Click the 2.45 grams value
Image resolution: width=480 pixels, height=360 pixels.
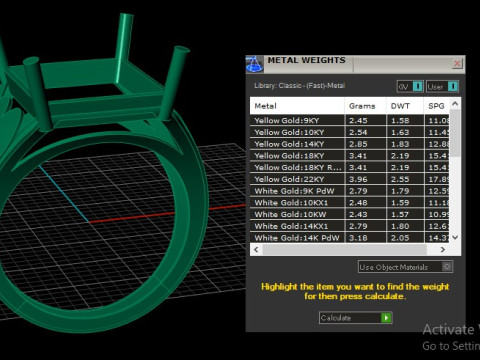pyautogui.click(x=358, y=121)
